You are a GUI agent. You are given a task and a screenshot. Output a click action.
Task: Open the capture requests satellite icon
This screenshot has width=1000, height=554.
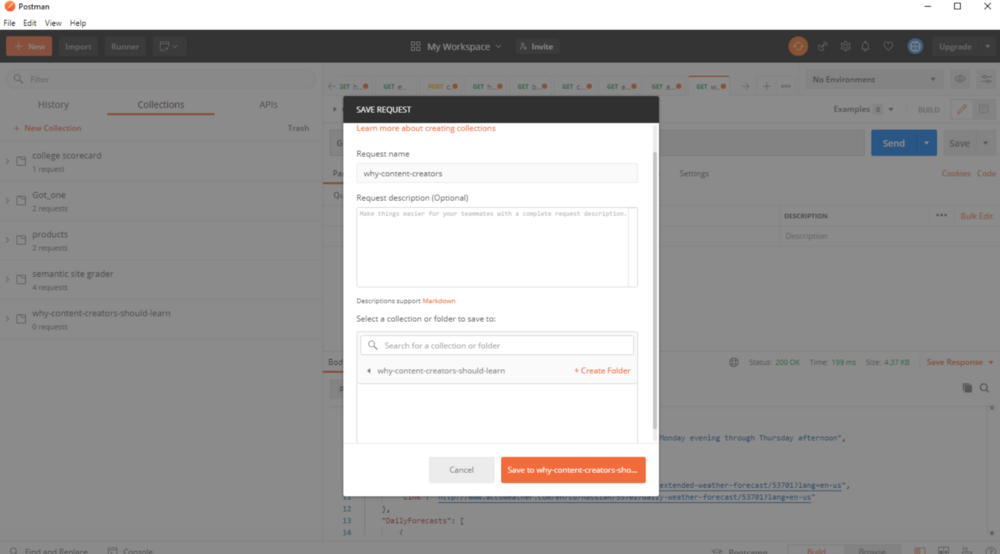(823, 47)
